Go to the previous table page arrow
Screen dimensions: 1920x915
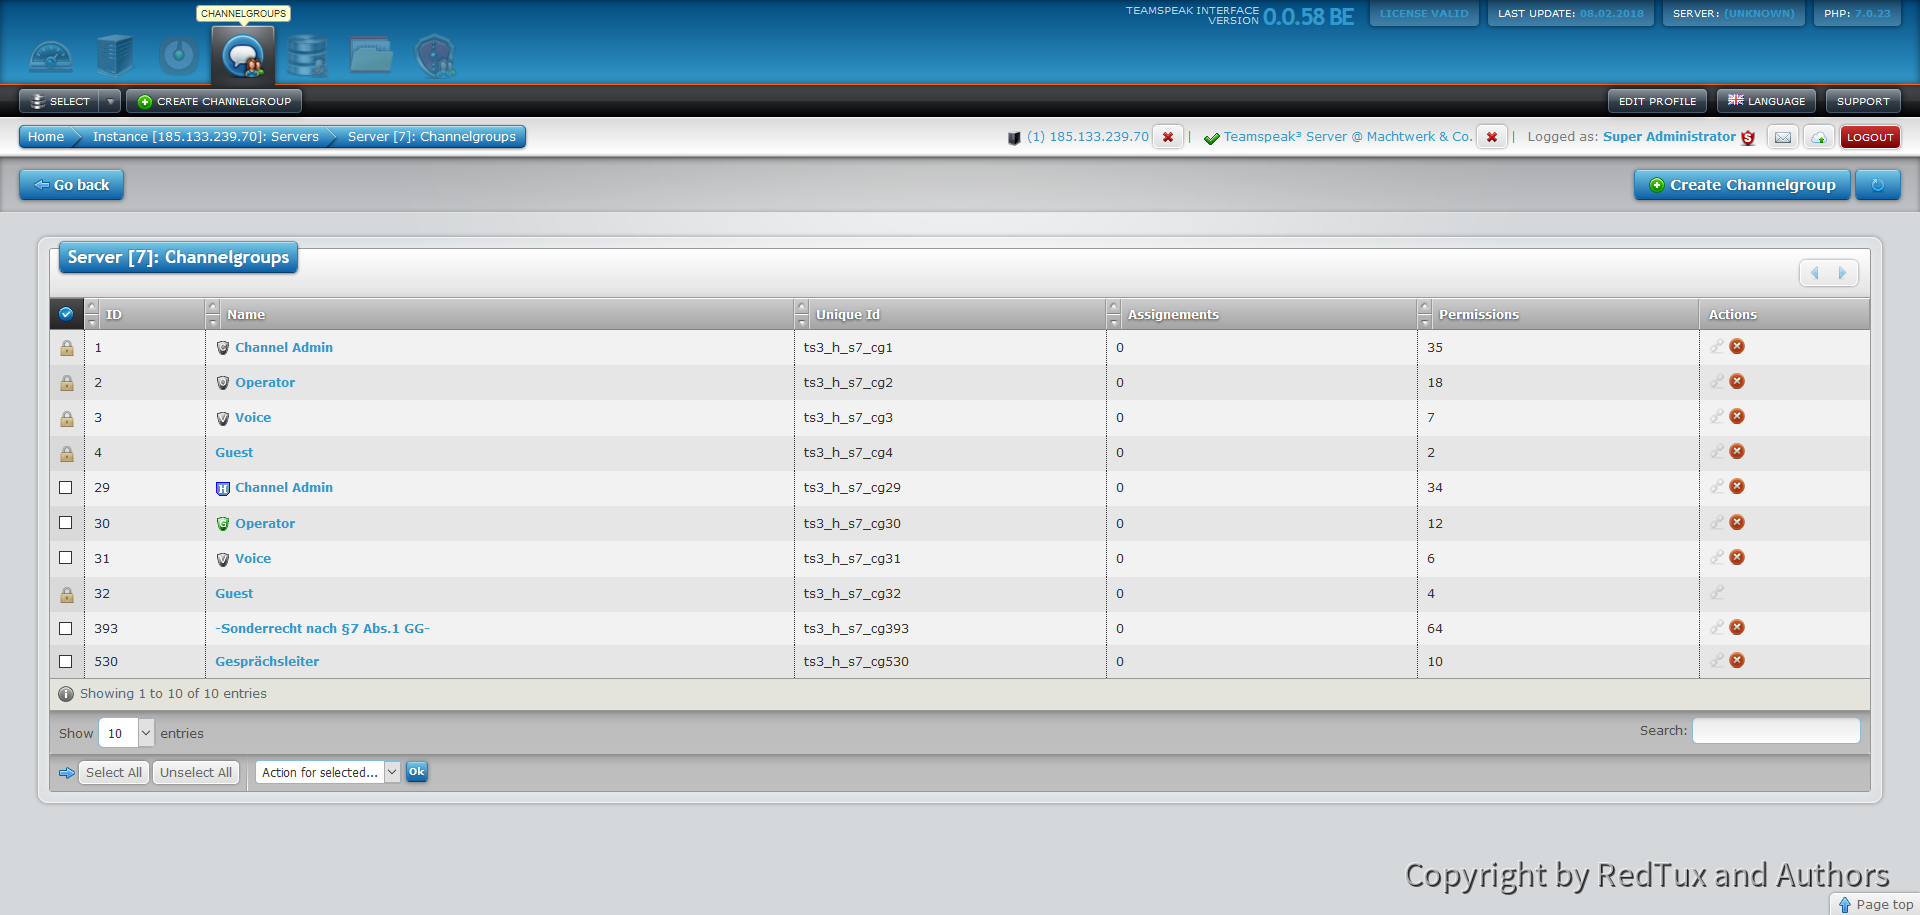click(1815, 273)
